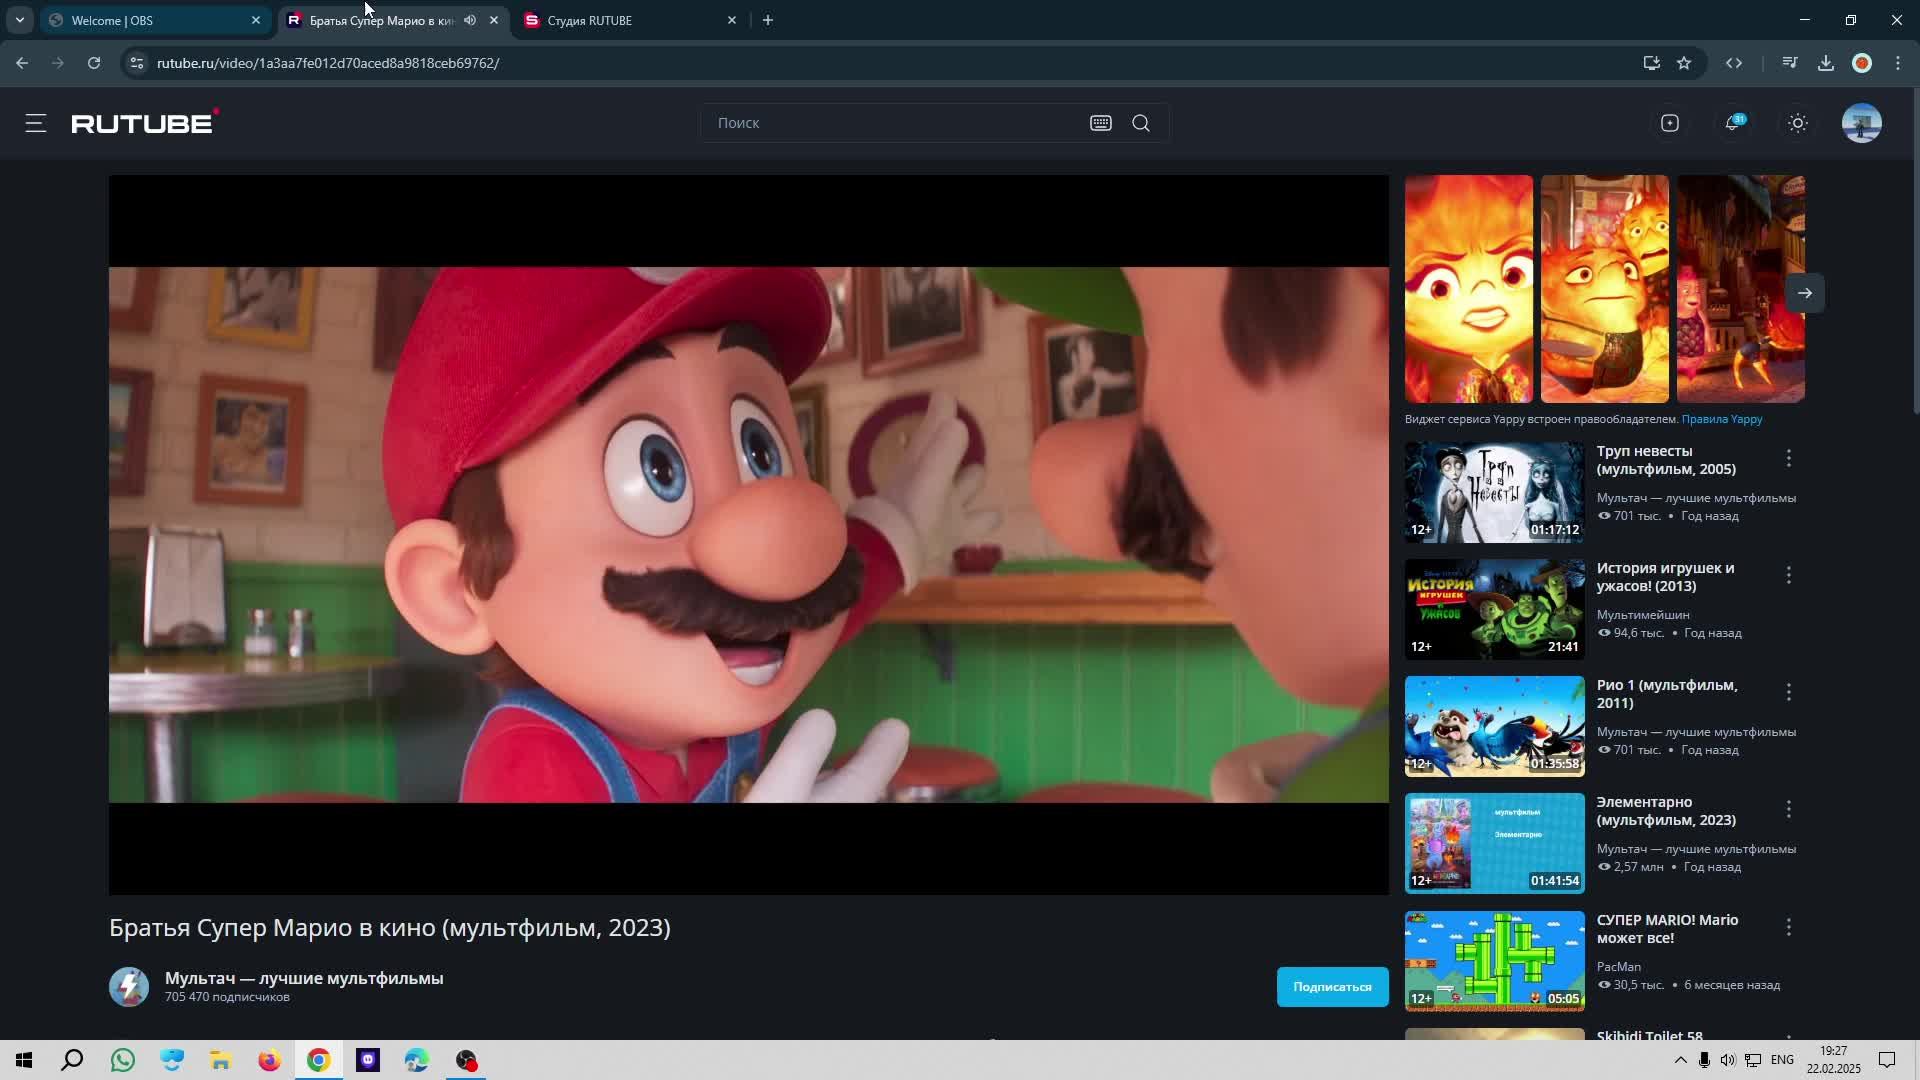Expand three-dot menu on Элементарно

click(1788, 810)
